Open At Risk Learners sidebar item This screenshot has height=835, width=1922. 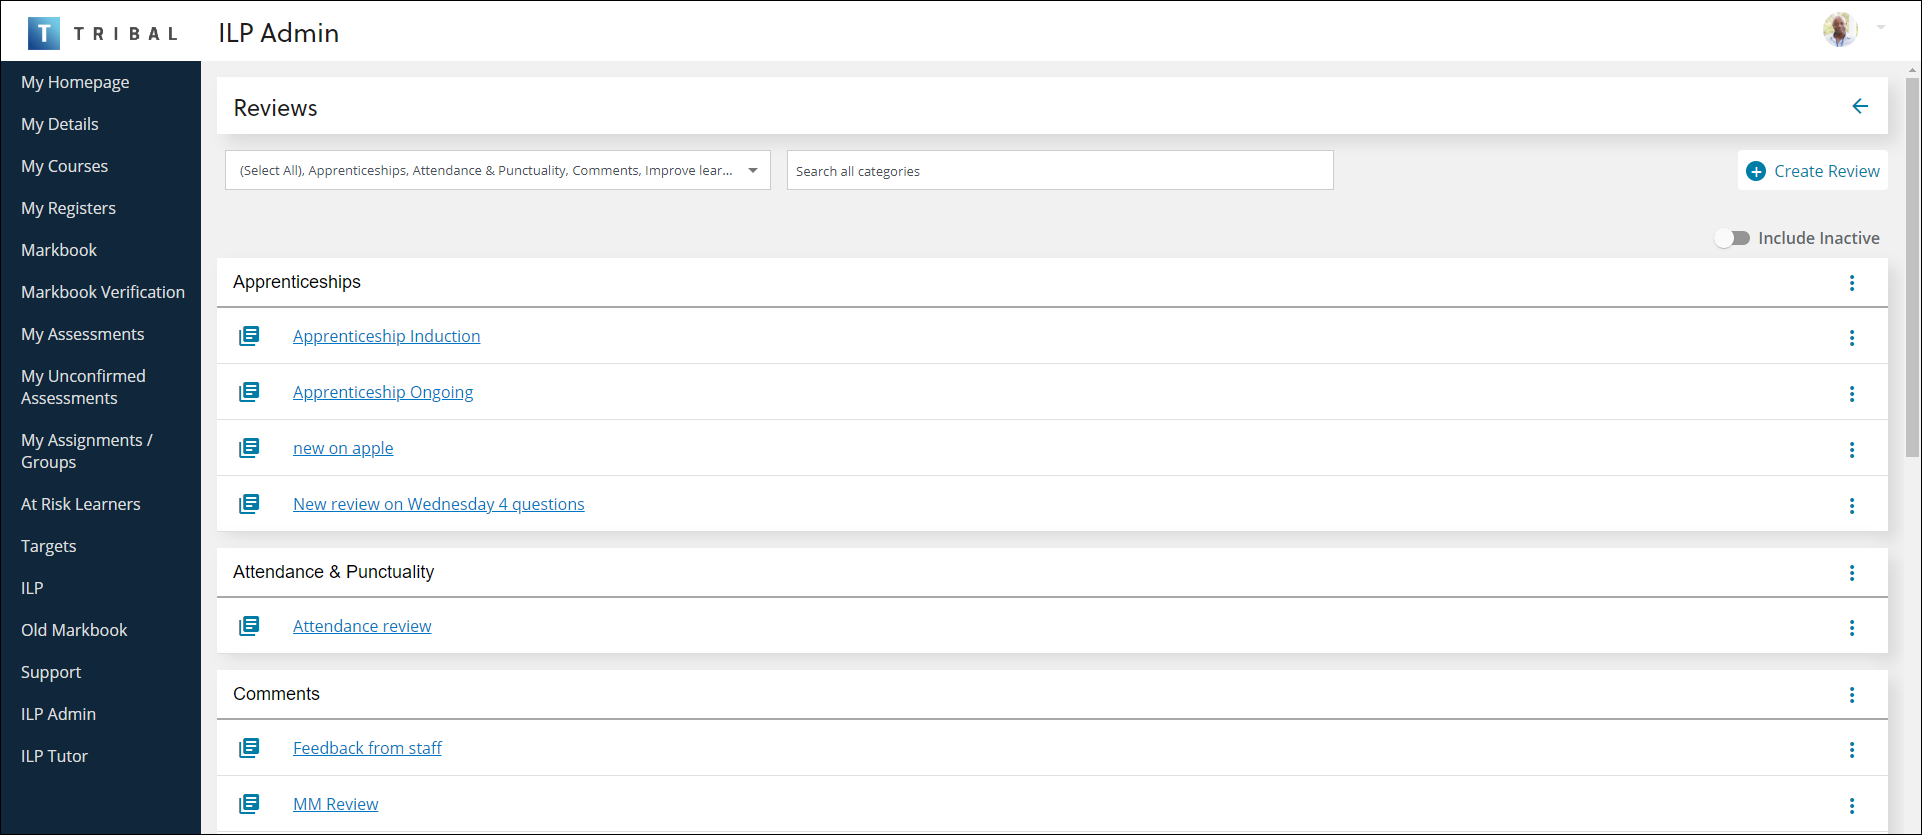point(80,504)
